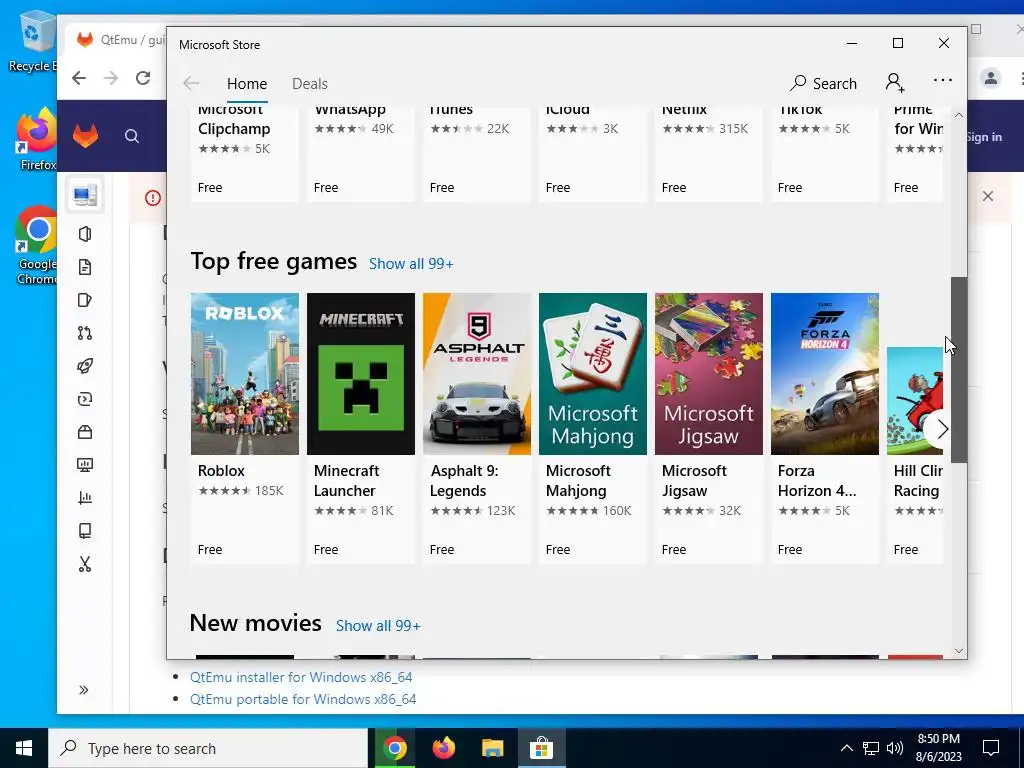Select the iCloud card with 3K ratings
Viewport: 1024px width, 768px height.
pyautogui.click(x=593, y=154)
